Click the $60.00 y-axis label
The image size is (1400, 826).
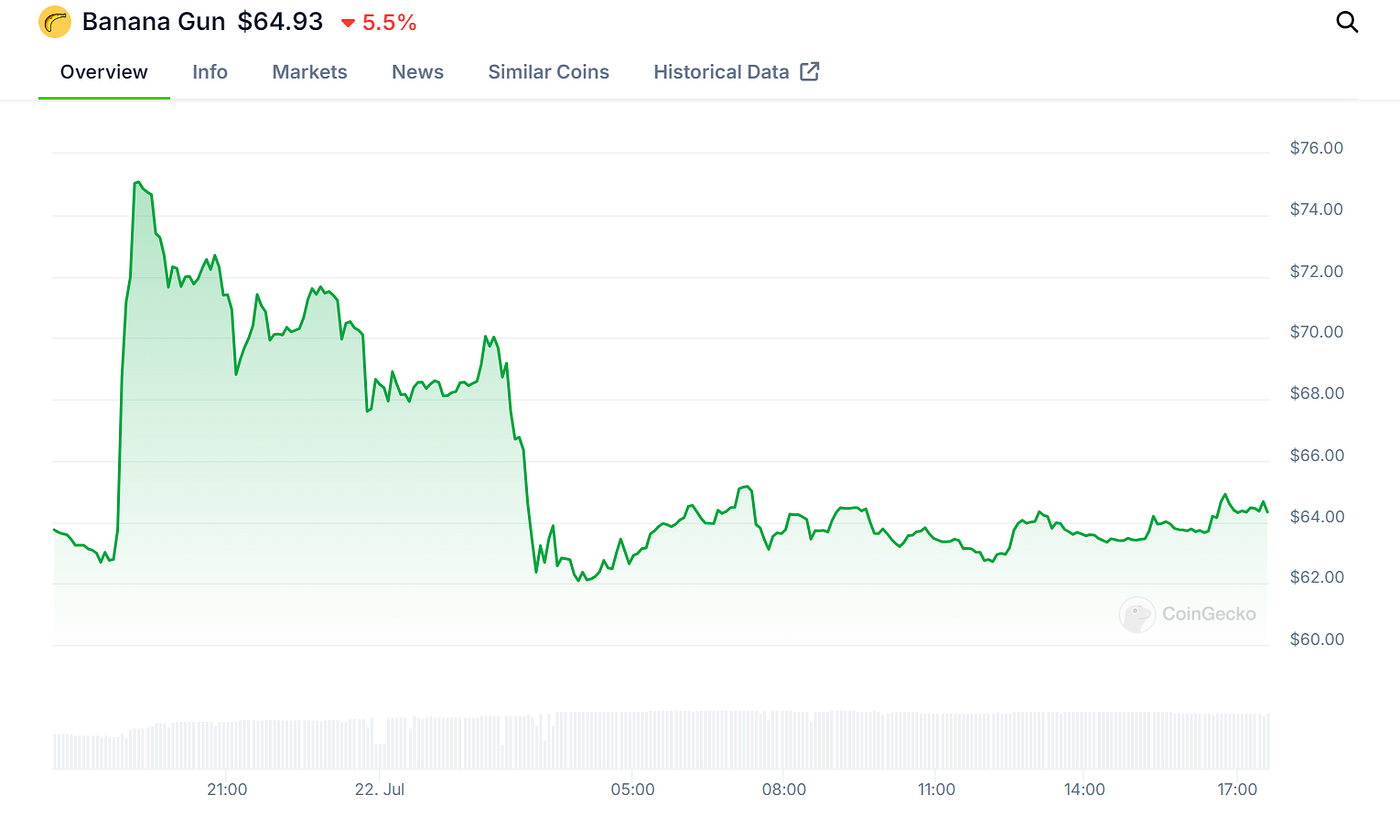(x=1317, y=639)
